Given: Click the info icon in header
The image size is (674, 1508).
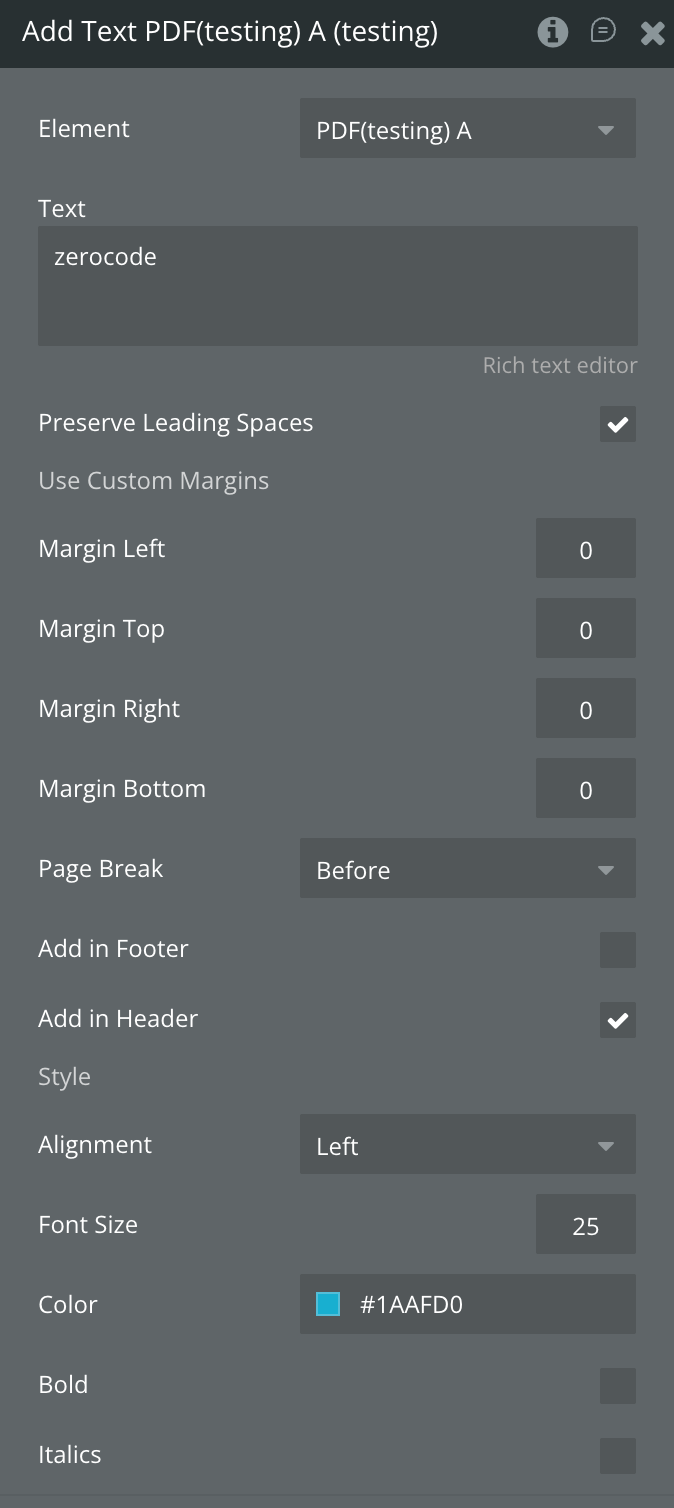Looking at the screenshot, I should pyautogui.click(x=552, y=32).
